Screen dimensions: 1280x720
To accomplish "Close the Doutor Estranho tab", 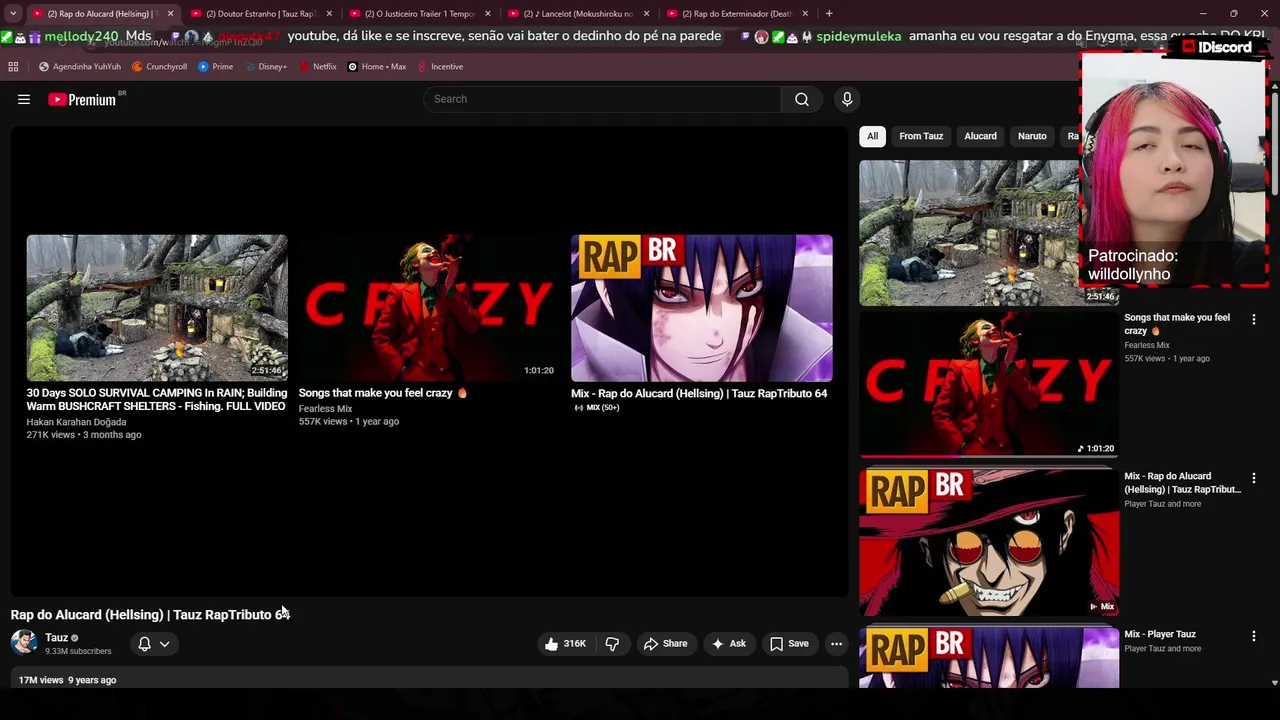I will [329, 14].
